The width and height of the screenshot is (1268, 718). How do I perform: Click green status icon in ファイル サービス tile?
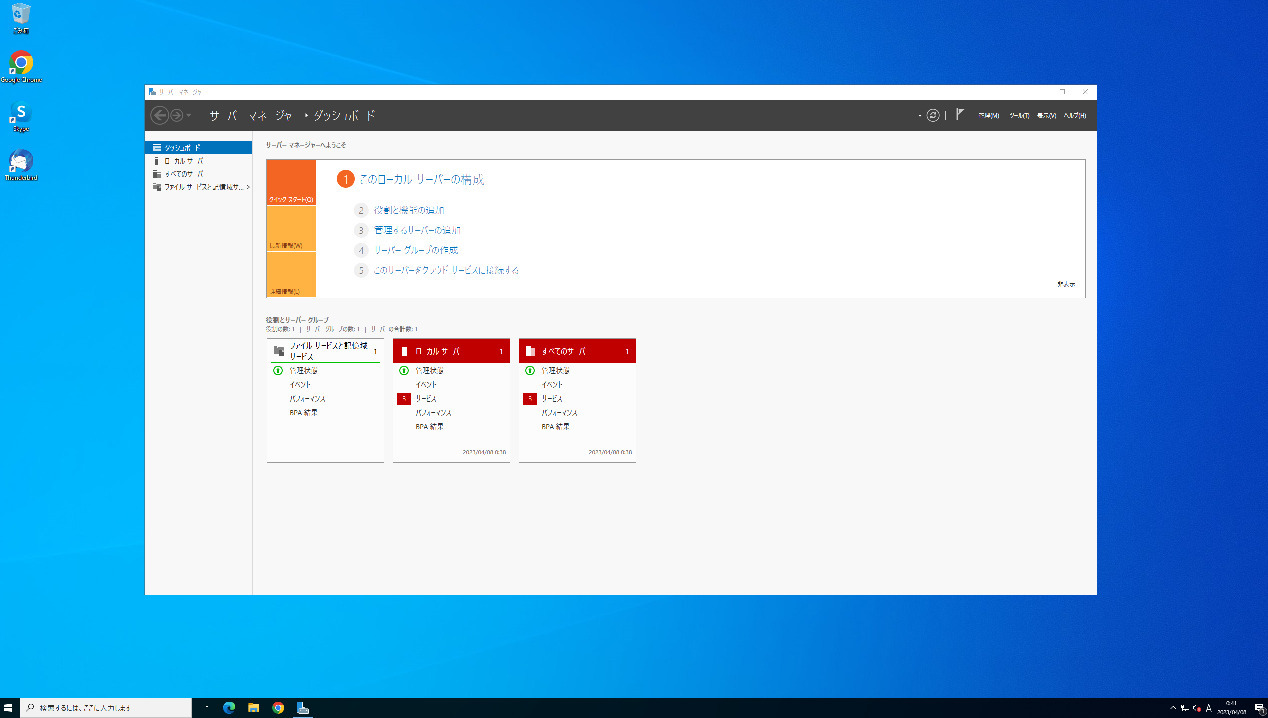278,370
